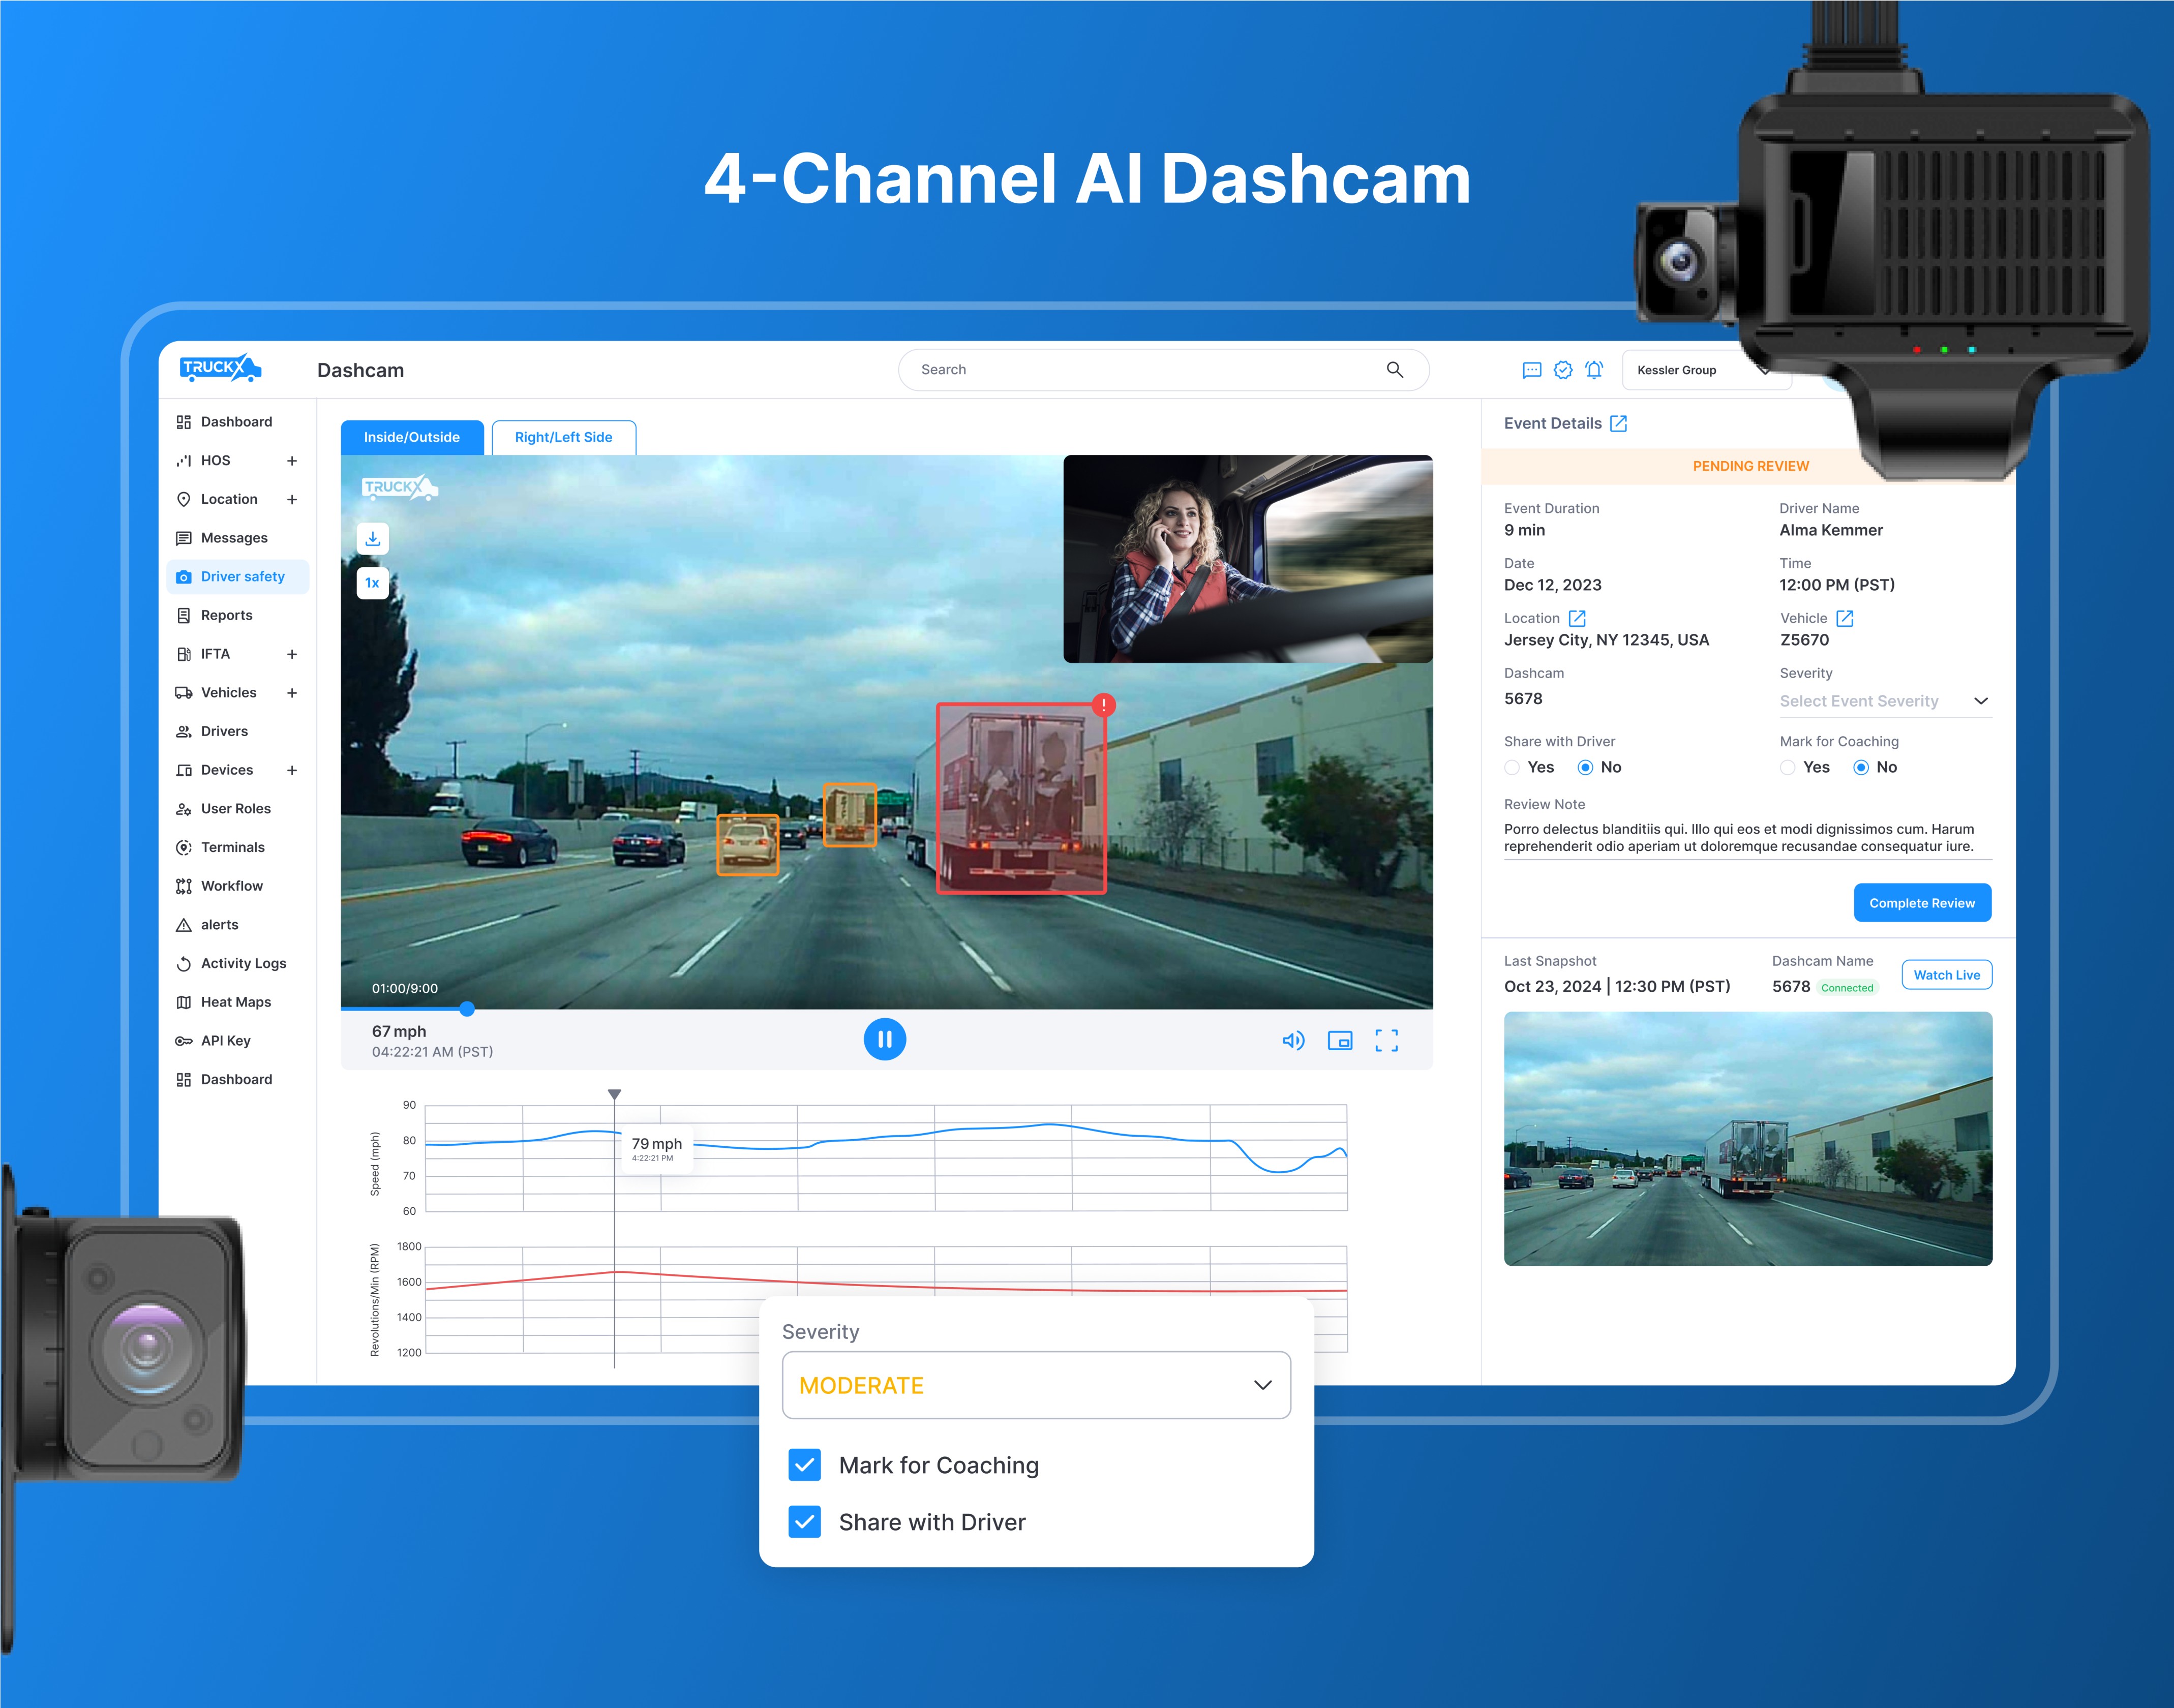This screenshot has width=2174, height=1708.
Task: Uncheck the Mark for Coaching checkbox
Action: (x=804, y=1465)
